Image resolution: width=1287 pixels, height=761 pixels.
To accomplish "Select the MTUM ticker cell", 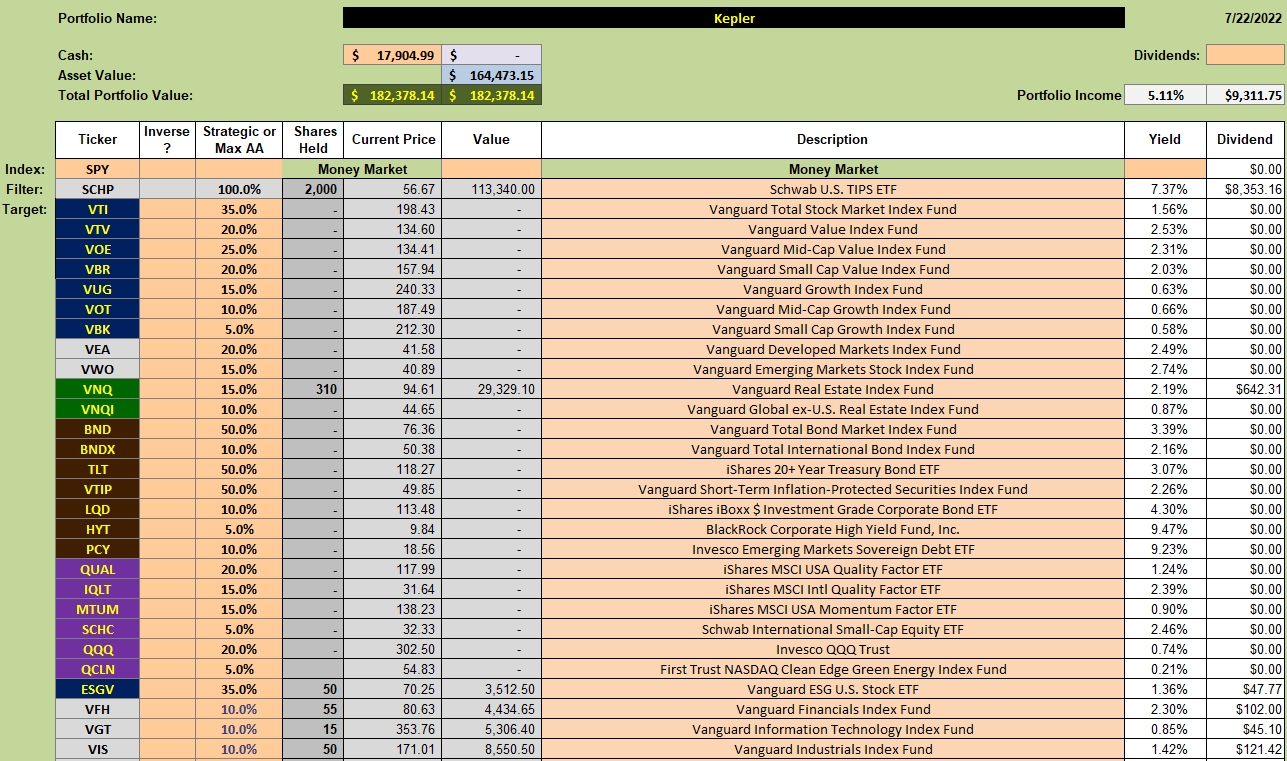I will pyautogui.click(x=97, y=609).
